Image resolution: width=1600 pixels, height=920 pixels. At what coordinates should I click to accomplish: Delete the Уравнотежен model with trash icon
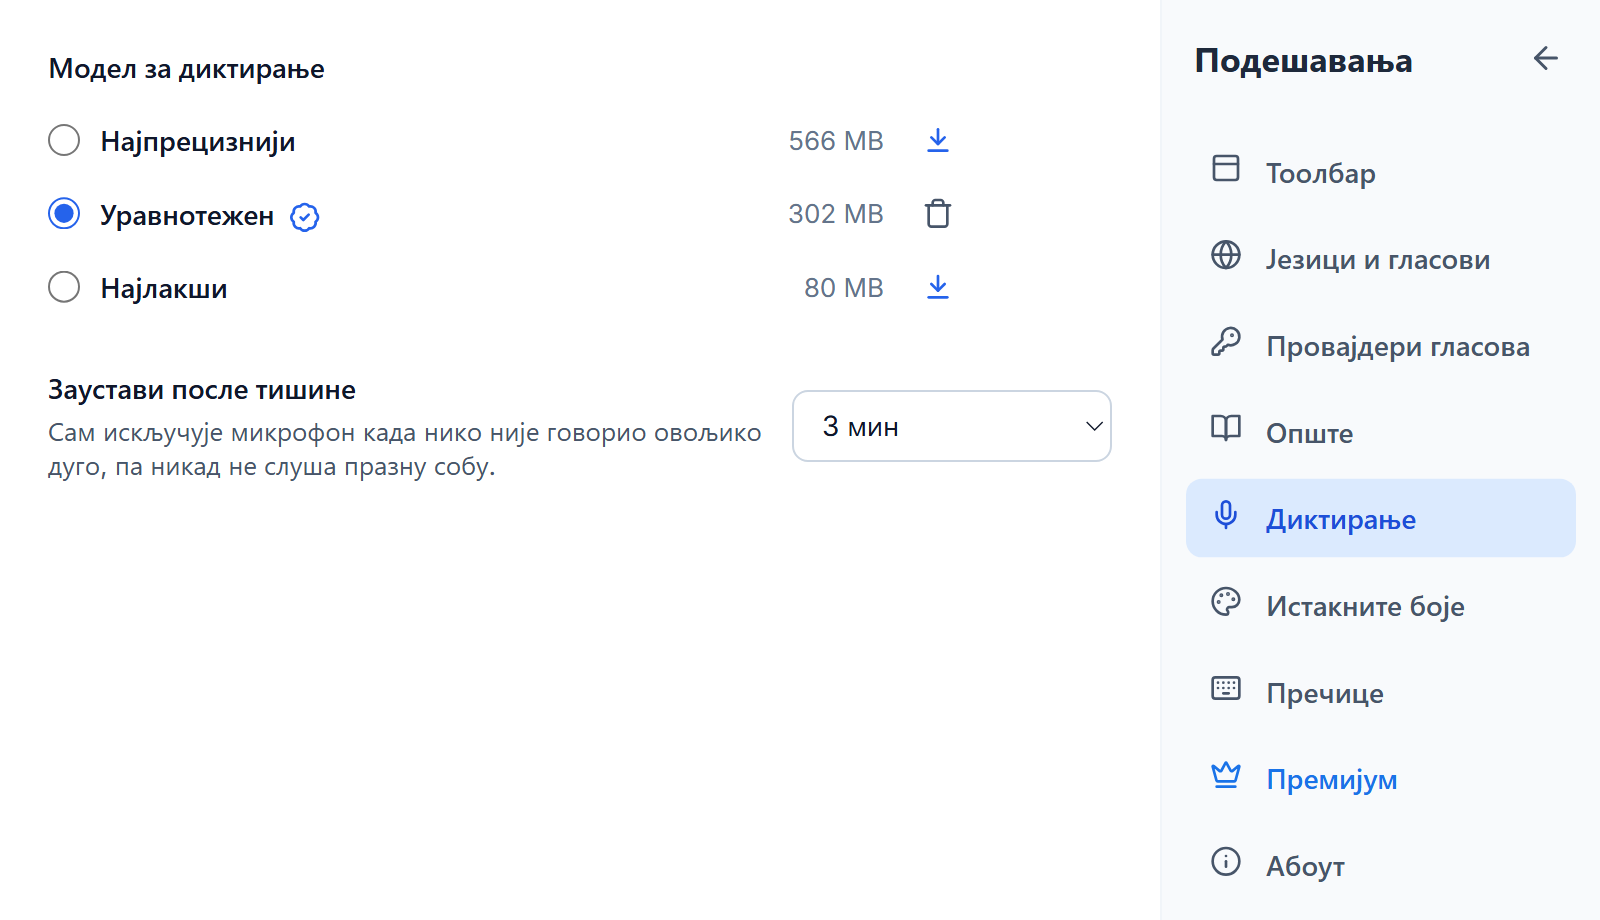coord(937,214)
